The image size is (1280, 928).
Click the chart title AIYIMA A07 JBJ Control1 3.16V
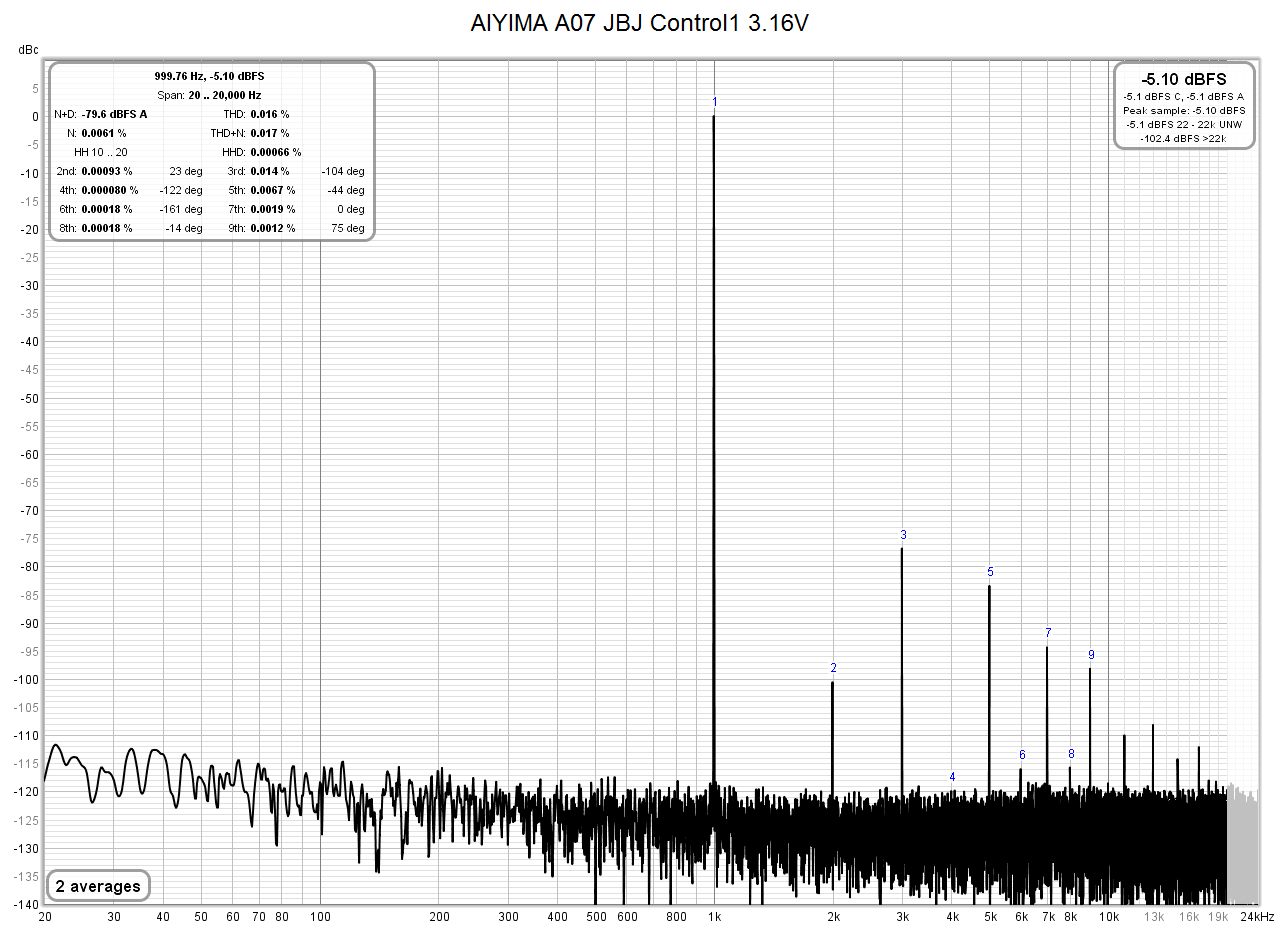coord(639,24)
